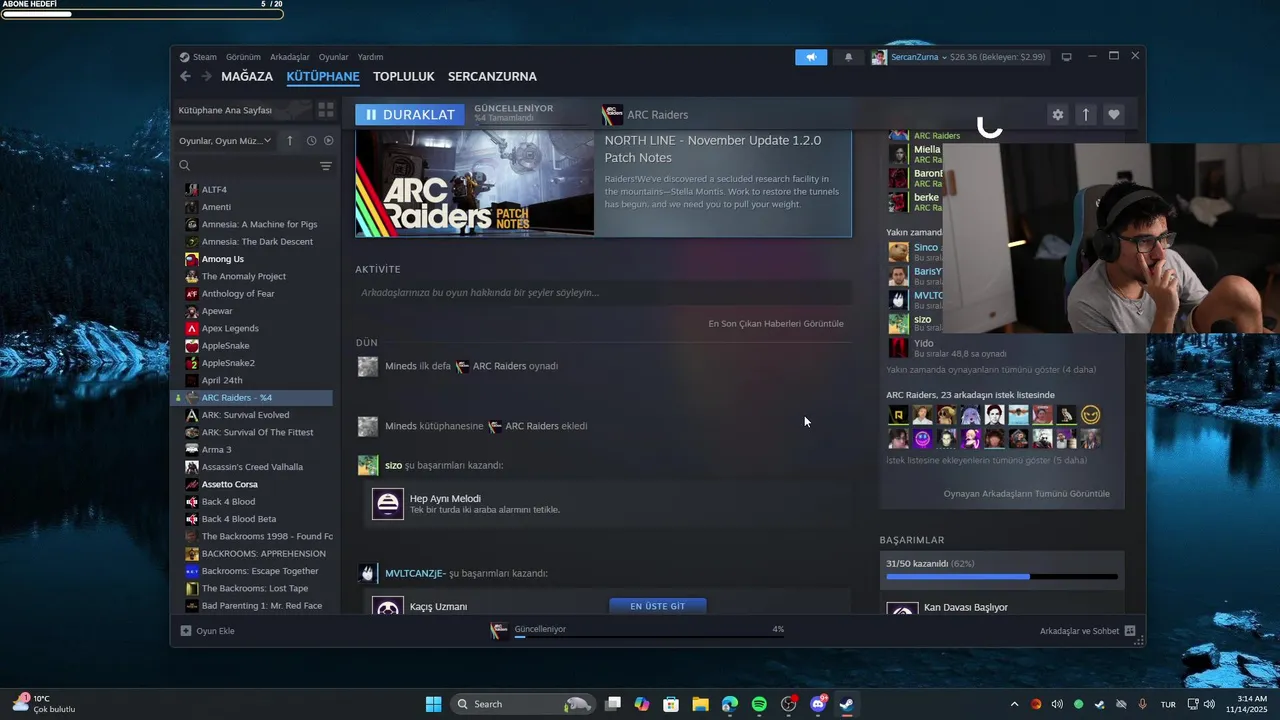Image resolution: width=1280 pixels, height=720 pixels.
Task: Open Discord from the taskbar
Action: pos(818,704)
